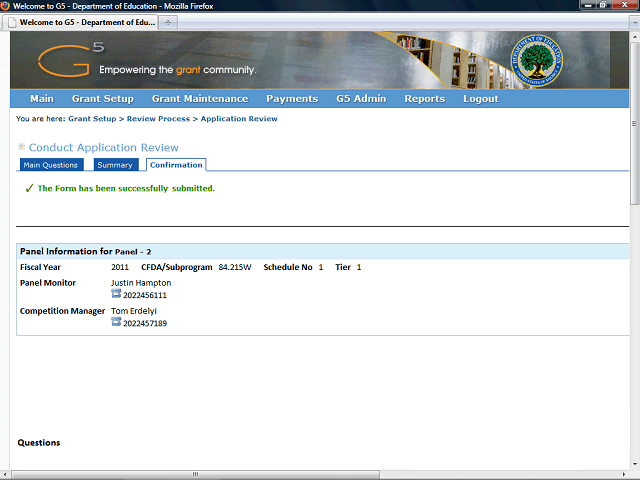Open the Payments menu
The width and height of the screenshot is (640, 480).
292,99
